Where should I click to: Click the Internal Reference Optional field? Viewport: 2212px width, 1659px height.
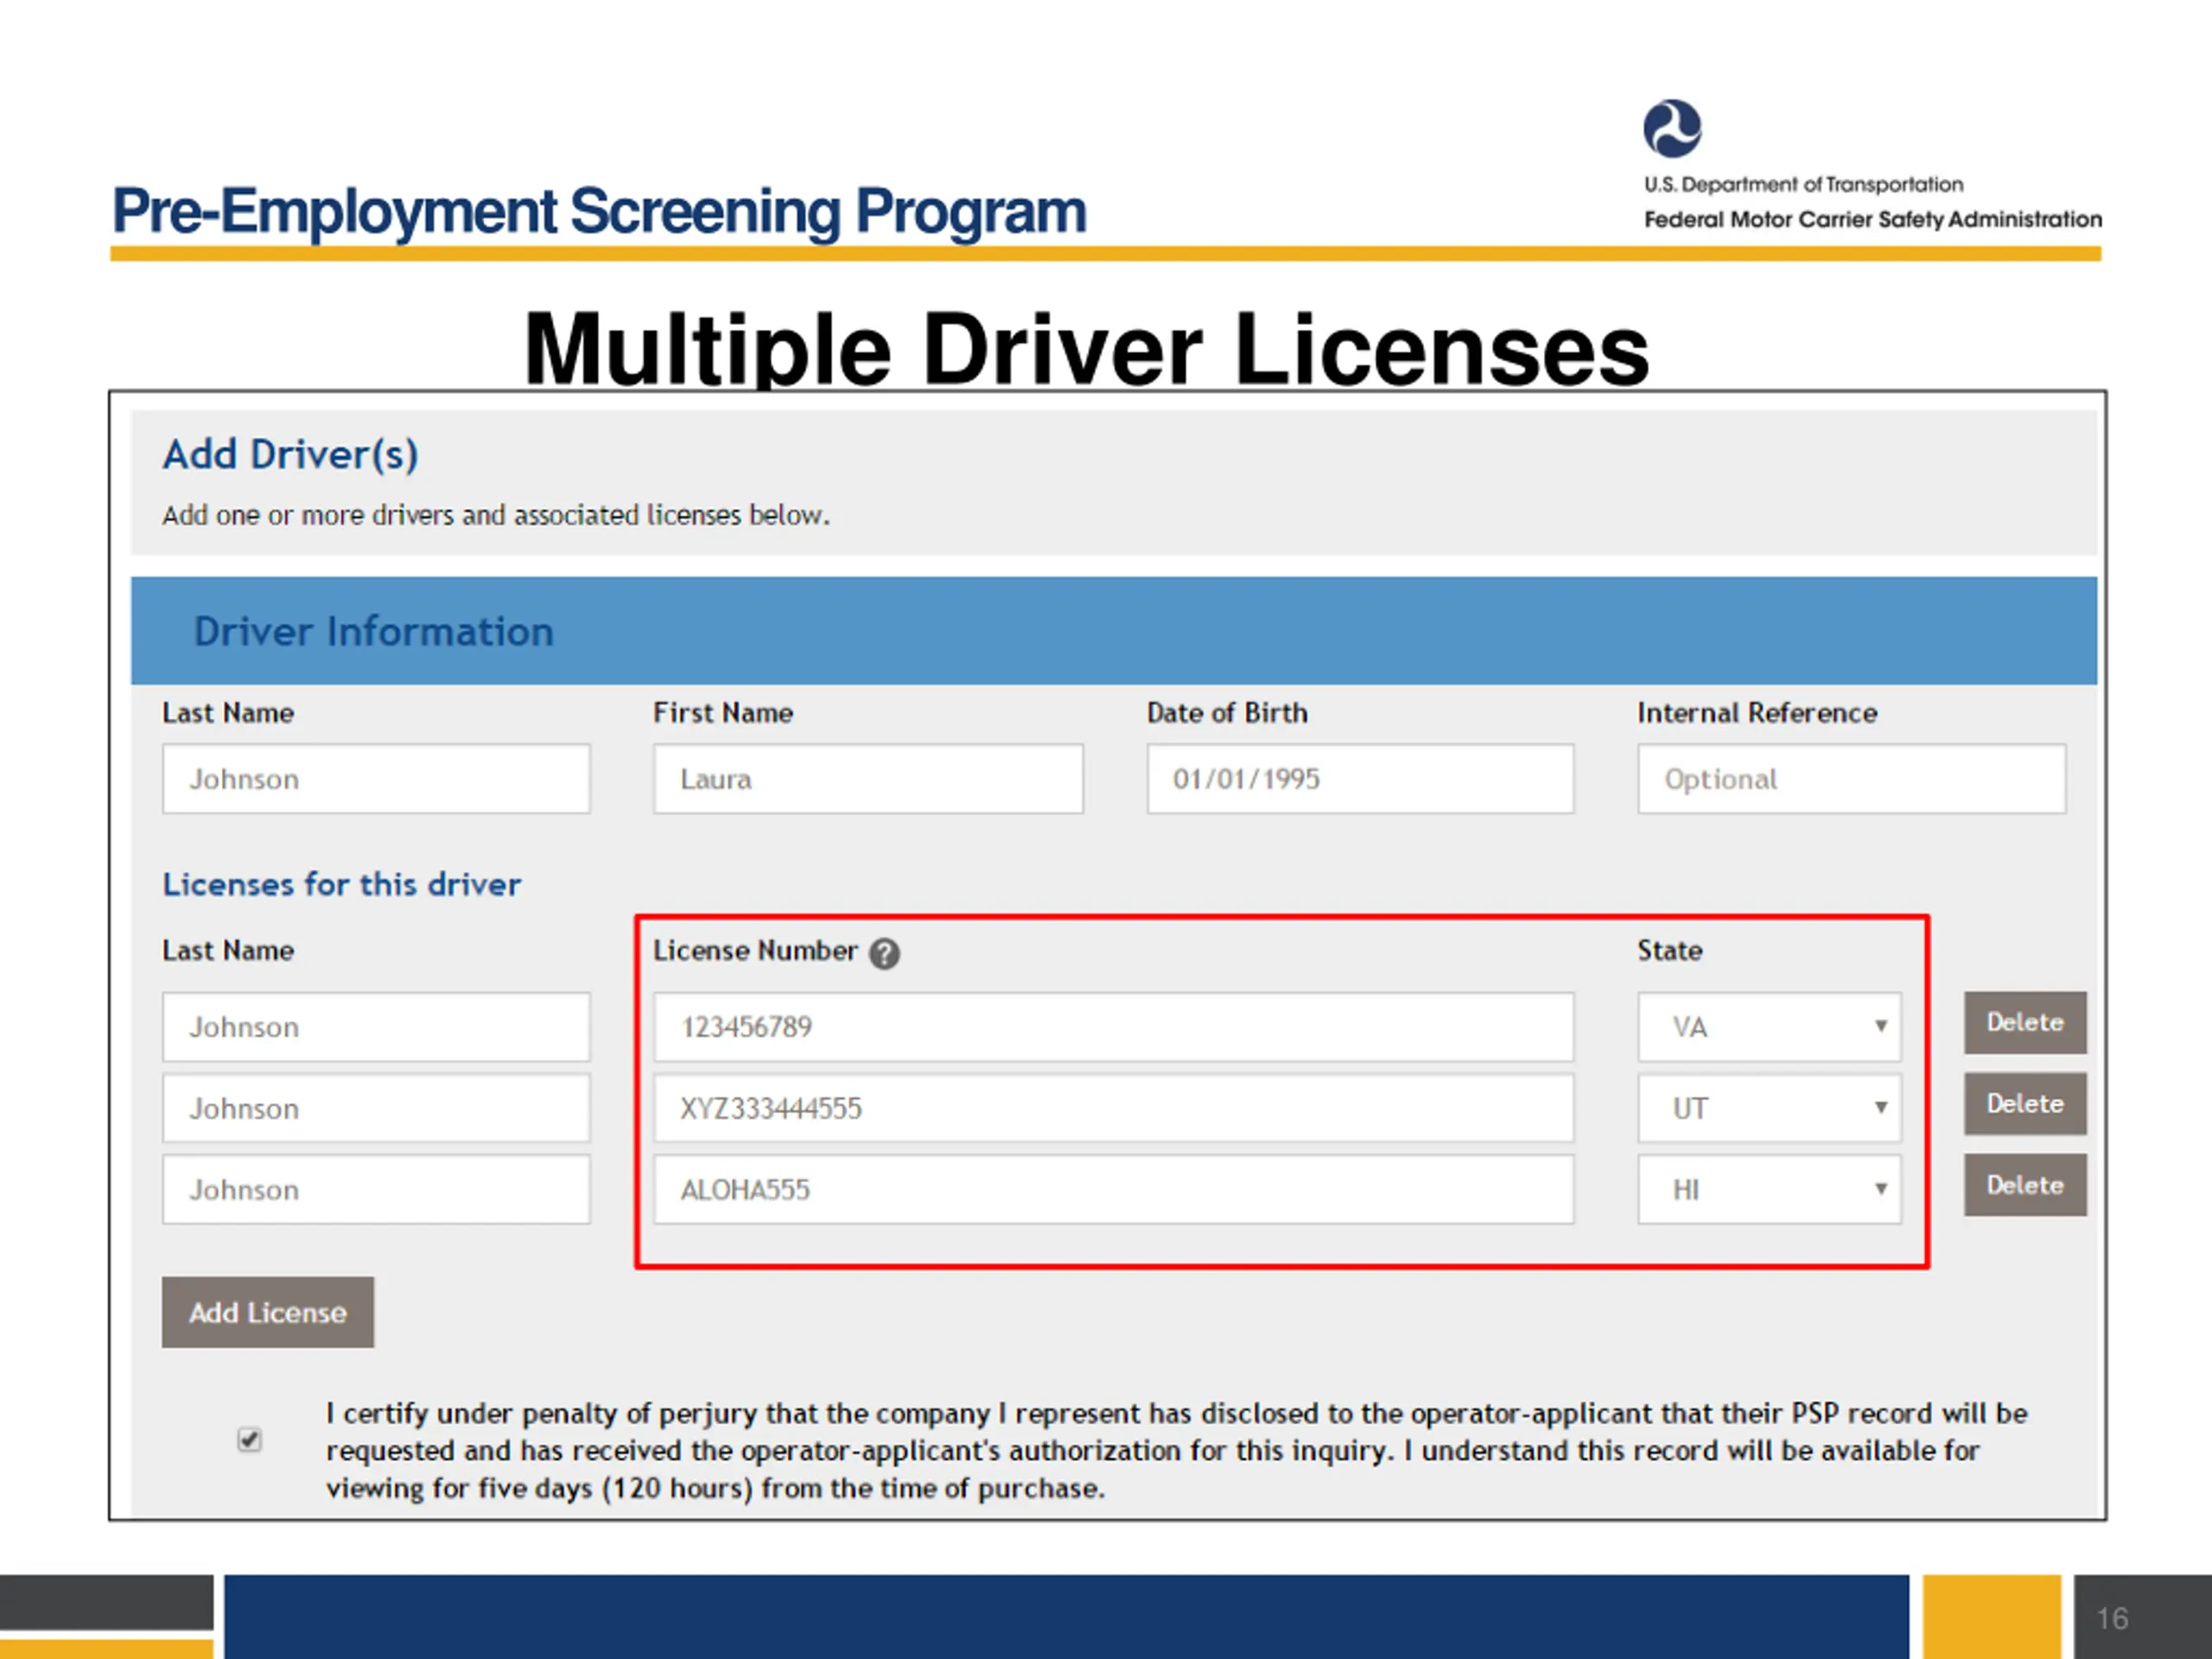pyautogui.click(x=1852, y=778)
